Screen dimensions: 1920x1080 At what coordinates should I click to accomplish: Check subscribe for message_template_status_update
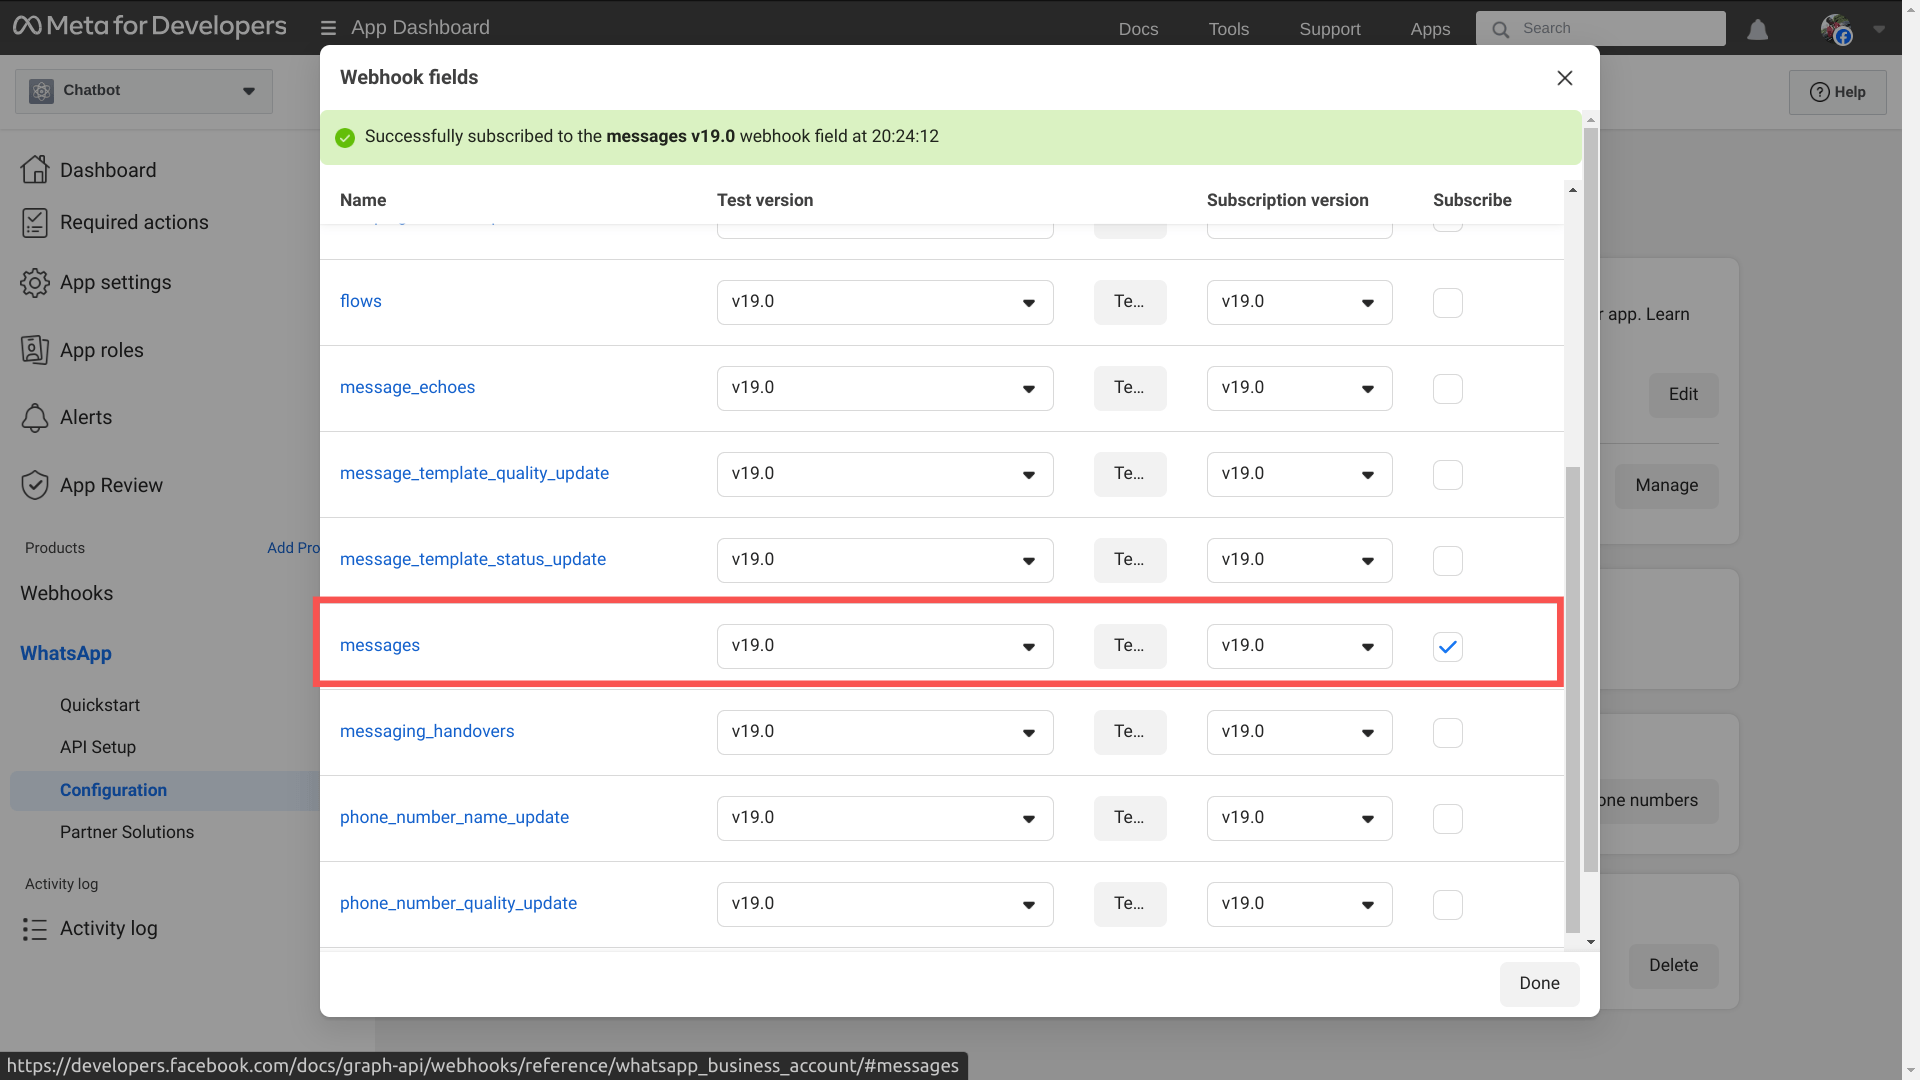point(1447,561)
